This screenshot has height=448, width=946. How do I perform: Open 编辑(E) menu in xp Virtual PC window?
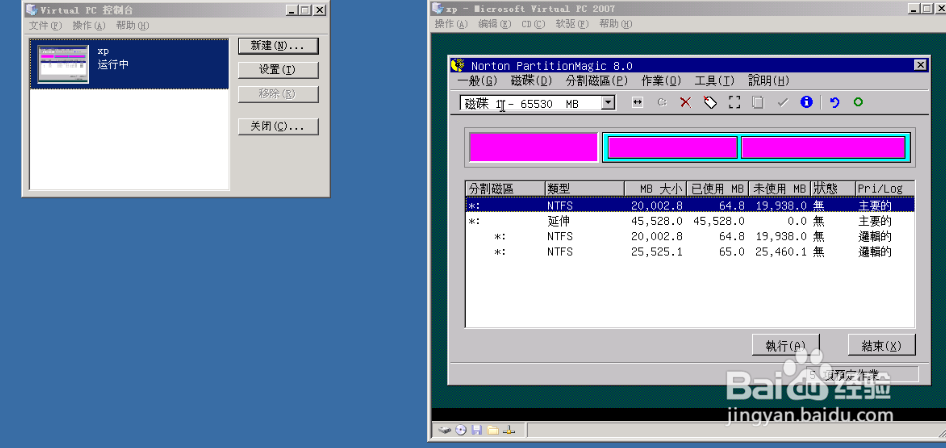click(495, 24)
